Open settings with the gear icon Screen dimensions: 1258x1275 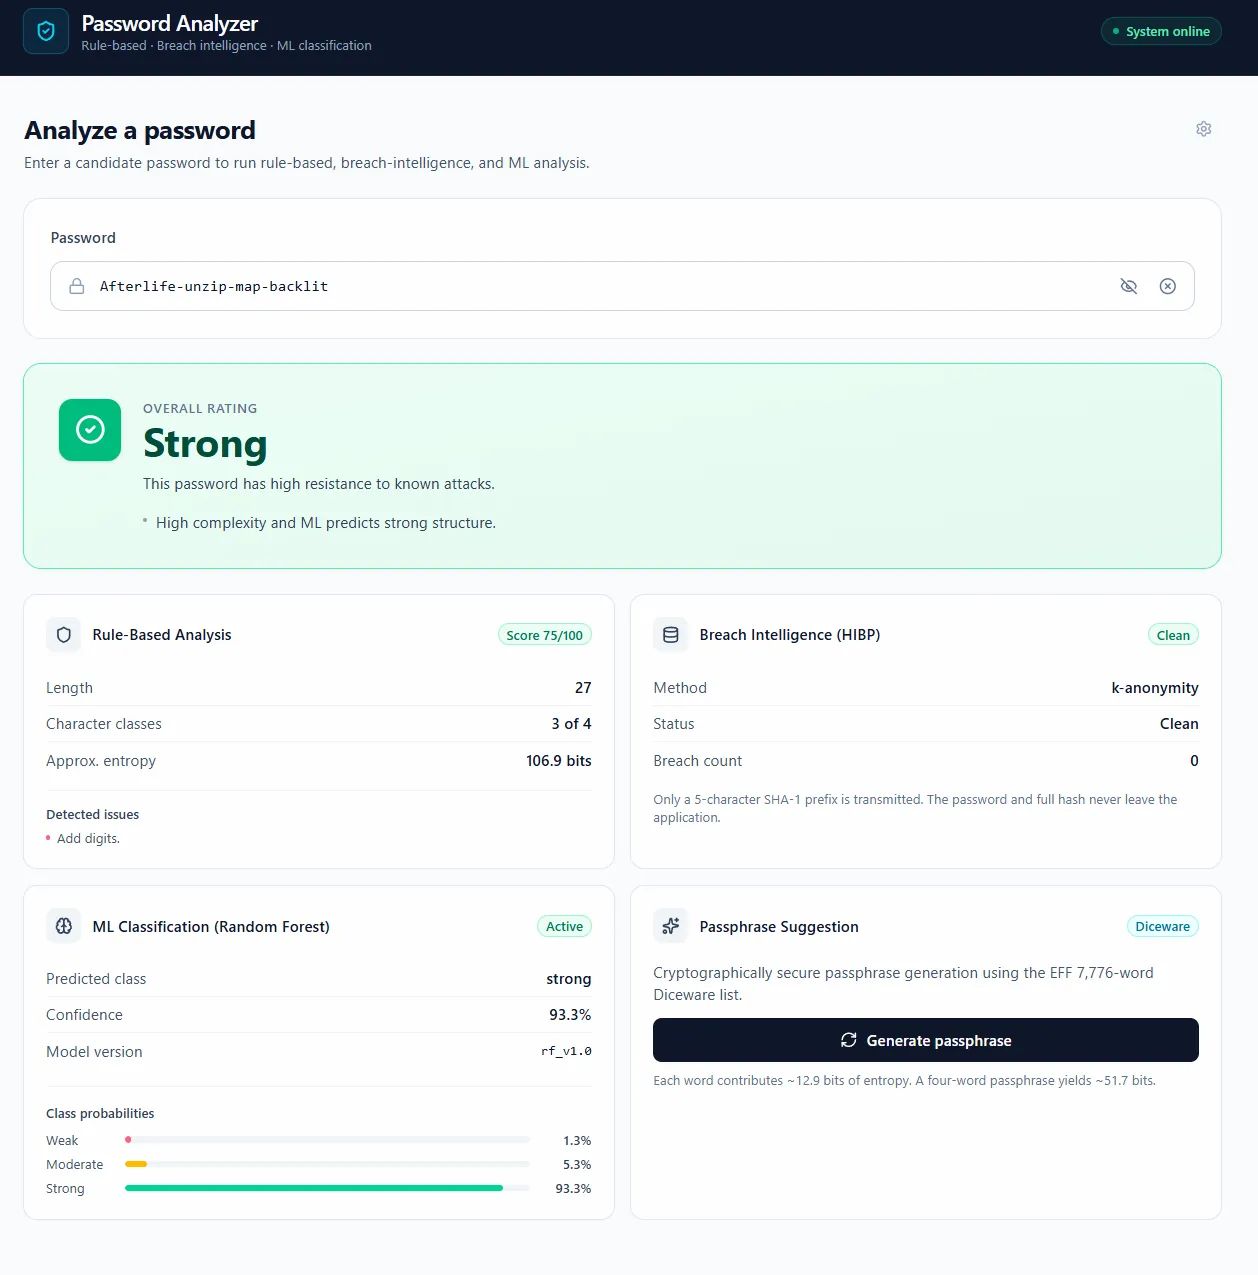tap(1204, 129)
